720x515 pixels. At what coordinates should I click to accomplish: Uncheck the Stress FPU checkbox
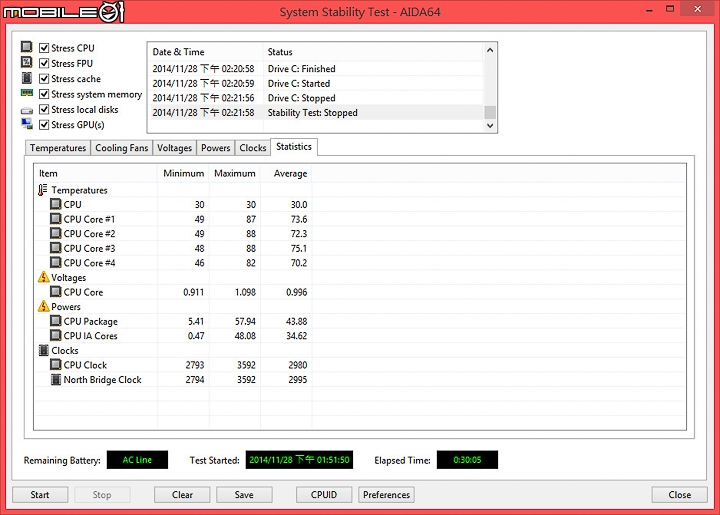coord(44,63)
